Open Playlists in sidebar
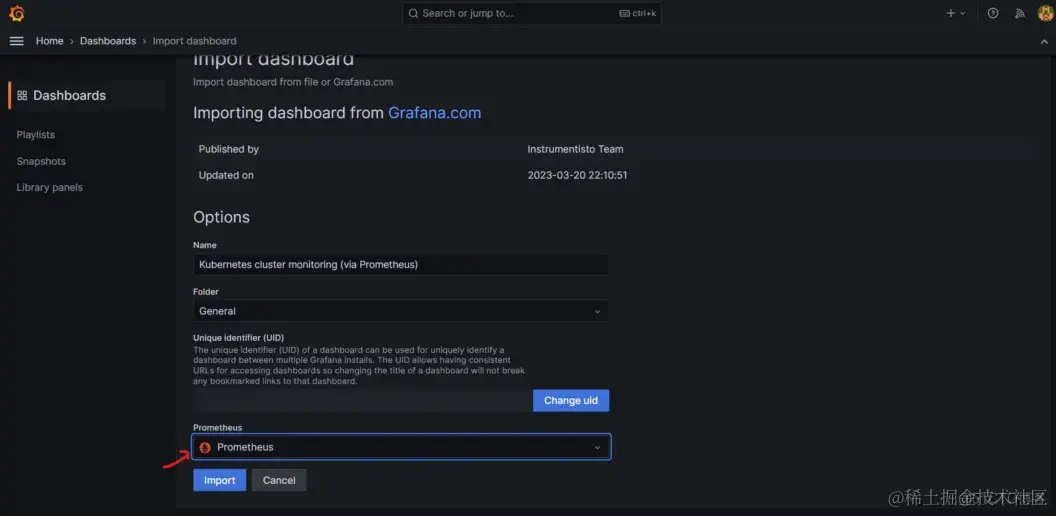Image resolution: width=1056 pixels, height=516 pixels. [x=36, y=135]
